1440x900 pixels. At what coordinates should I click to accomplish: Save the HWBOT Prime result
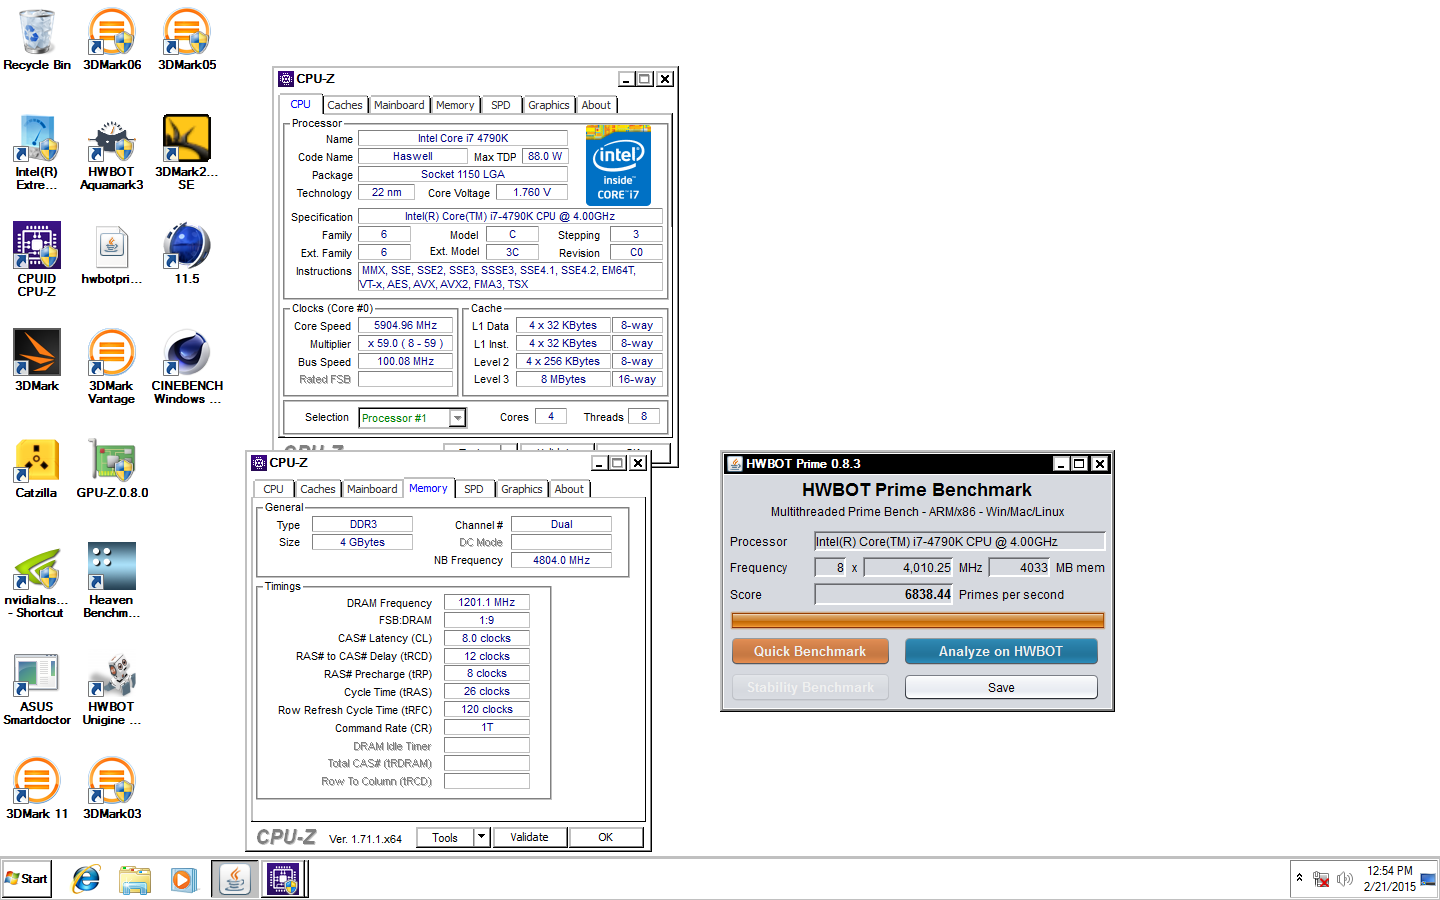click(1001, 687)
